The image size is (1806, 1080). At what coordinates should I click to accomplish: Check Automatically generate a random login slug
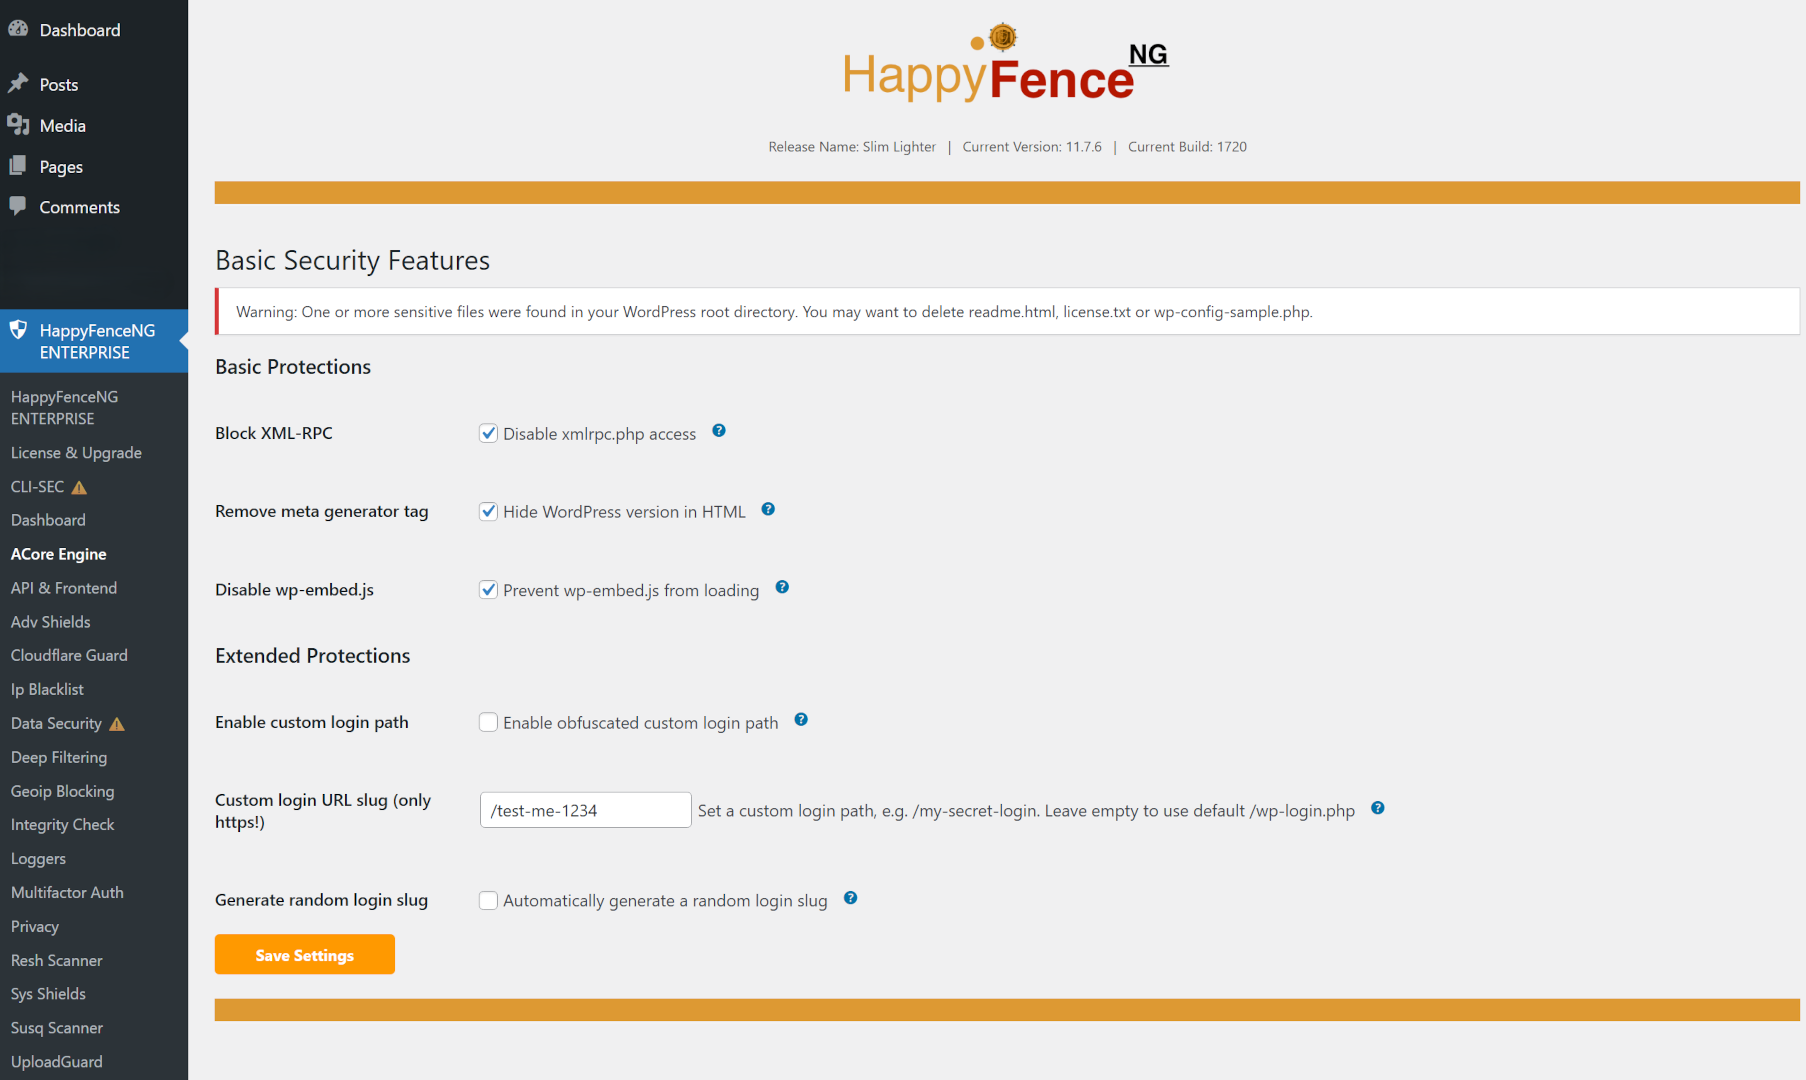click(489, 900)
